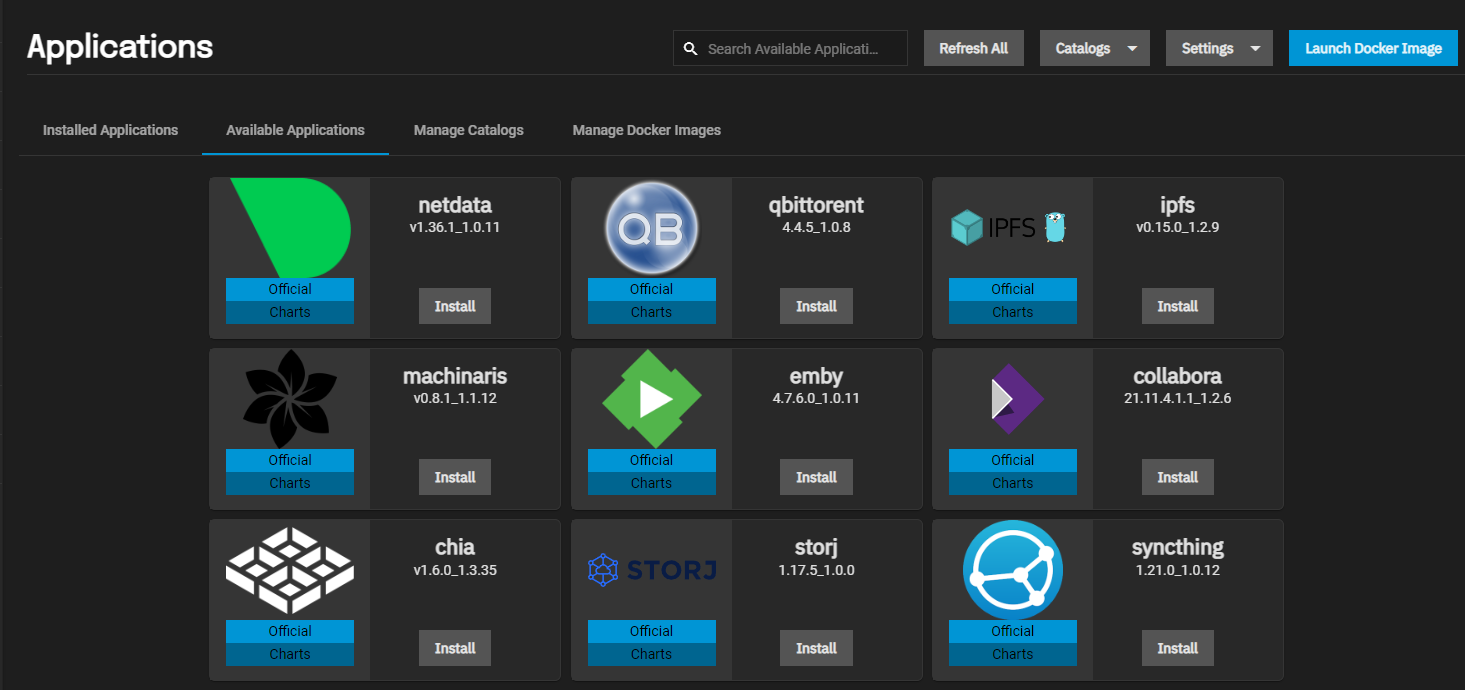This screenshot has height=690, width=1465.
Task: Click version text 21.11.4.1.1_1.2.6
Action: pyautogui.click(x=1177, y=398)
